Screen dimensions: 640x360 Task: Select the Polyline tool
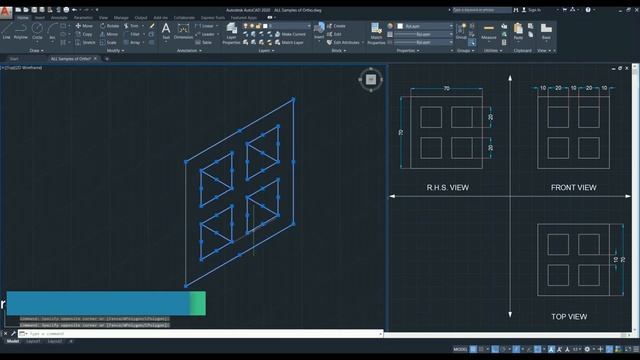pos(21,31)
